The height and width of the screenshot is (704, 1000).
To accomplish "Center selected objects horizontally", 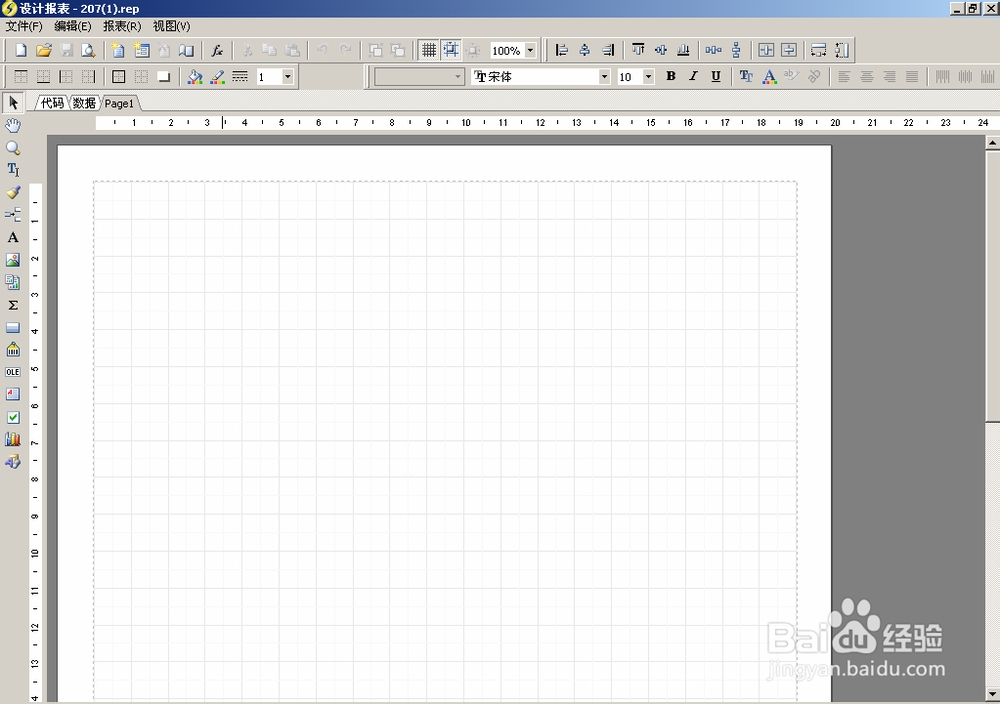I will pyautogui.click(x=584, y=50).
